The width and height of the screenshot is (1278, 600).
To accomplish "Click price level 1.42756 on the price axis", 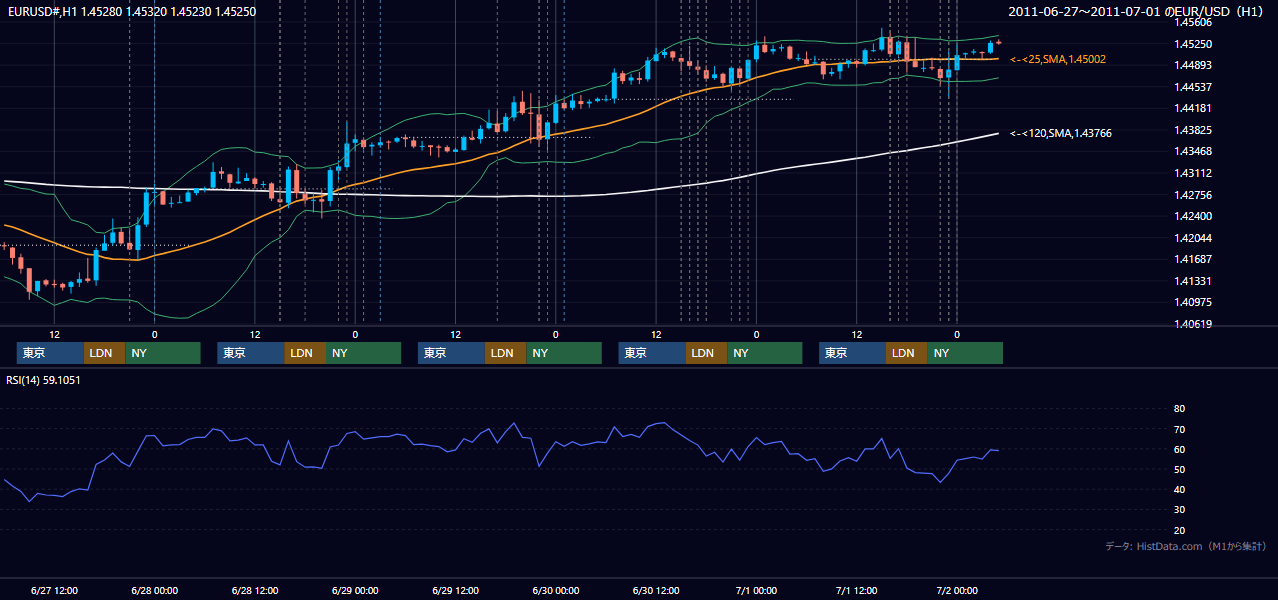I will click(1192, 195).
